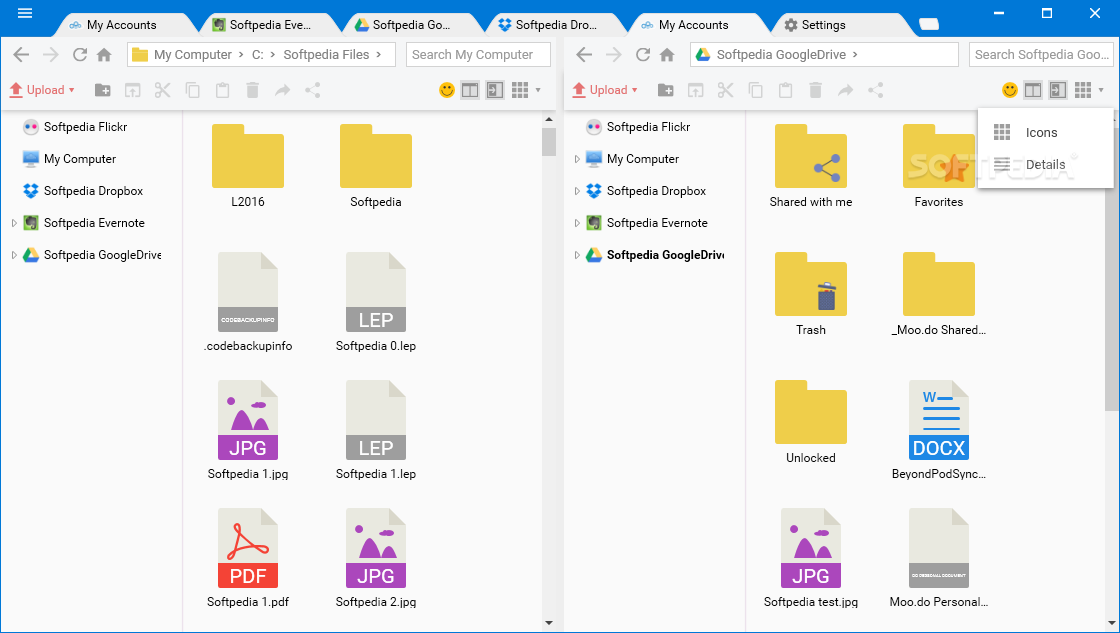Paste into left pane toolbar
The width and height of the screenshot is (1120, 633).
(223, 90)
